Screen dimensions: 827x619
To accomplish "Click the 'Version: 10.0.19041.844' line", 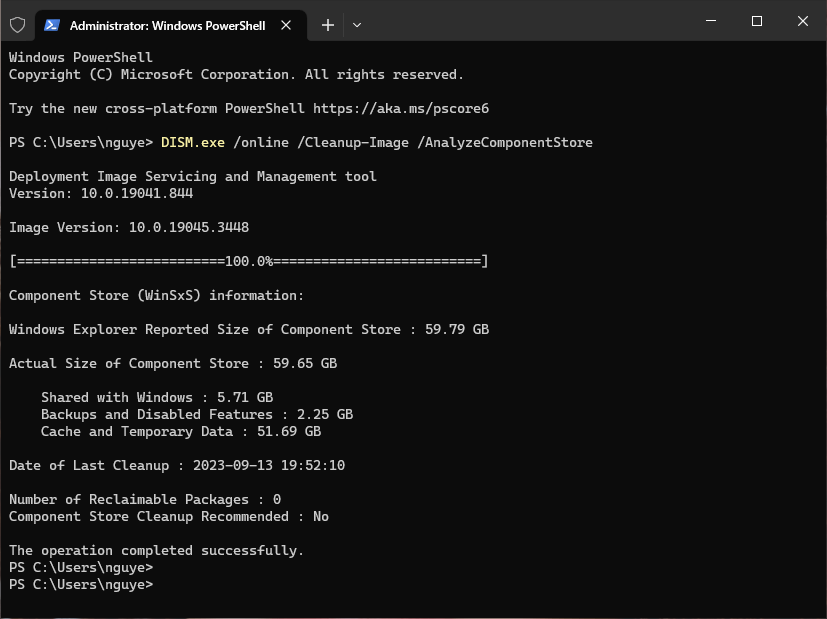I will [x=101, y=194].
